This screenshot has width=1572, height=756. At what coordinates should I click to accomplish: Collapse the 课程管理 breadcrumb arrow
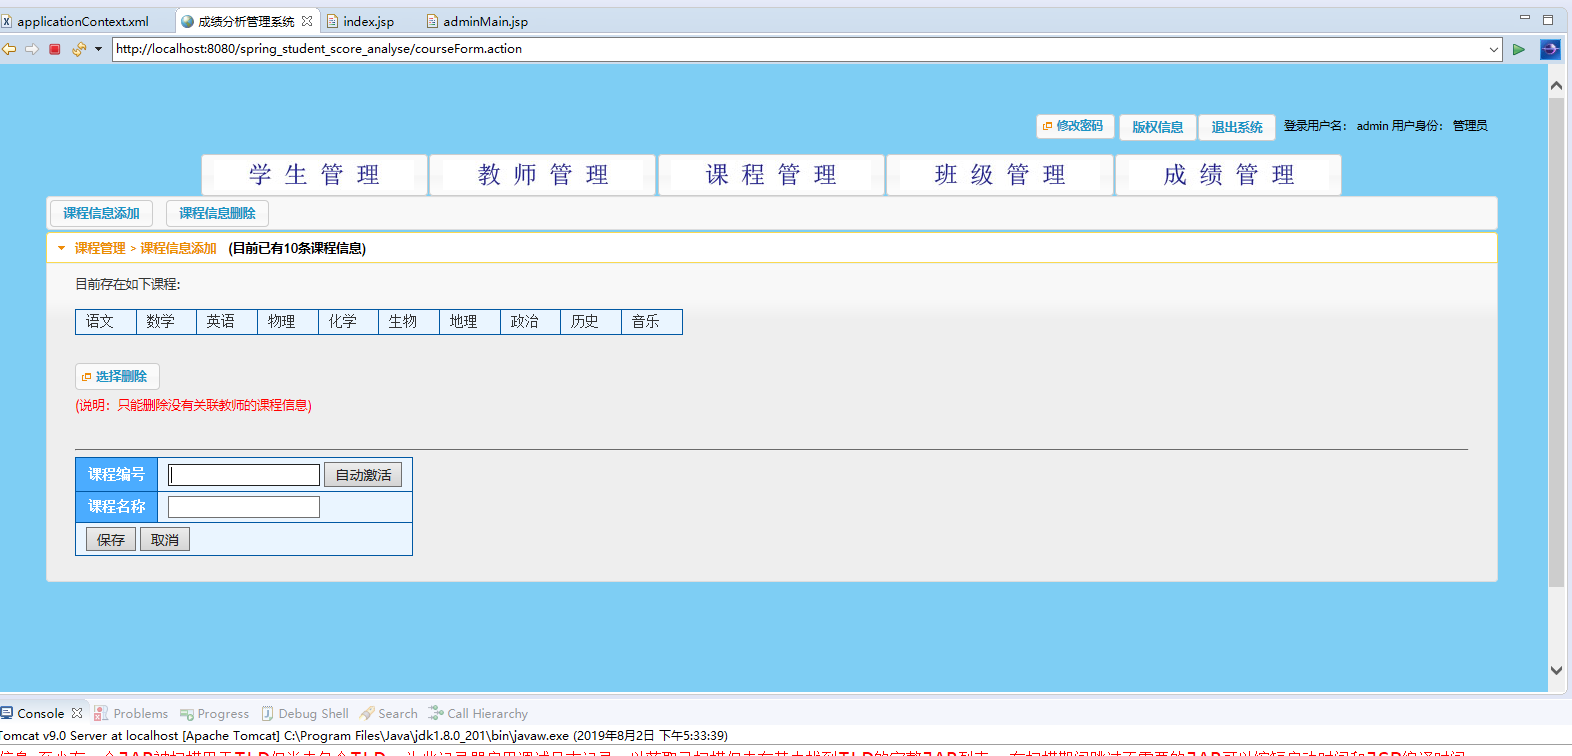tap(61, 248)
